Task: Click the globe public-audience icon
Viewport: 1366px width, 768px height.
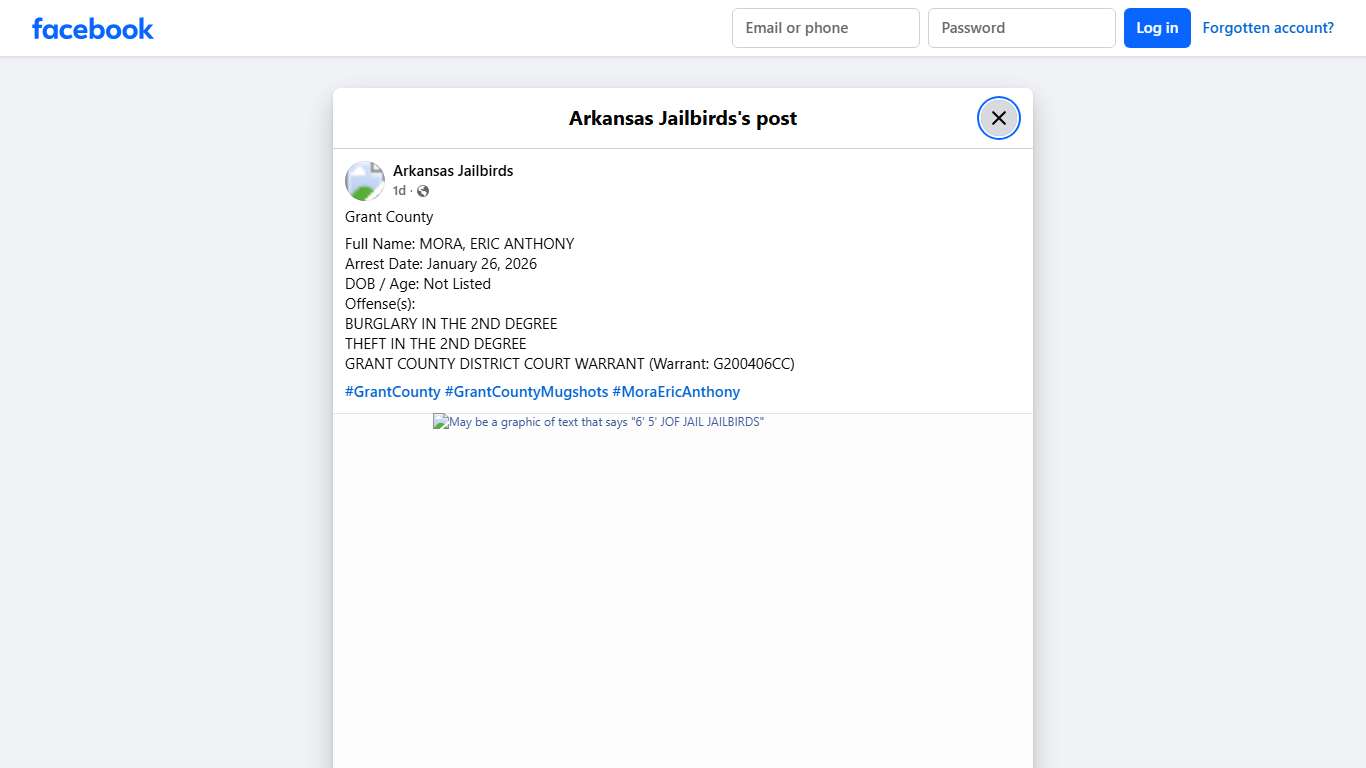Action: tap(423, 191)
